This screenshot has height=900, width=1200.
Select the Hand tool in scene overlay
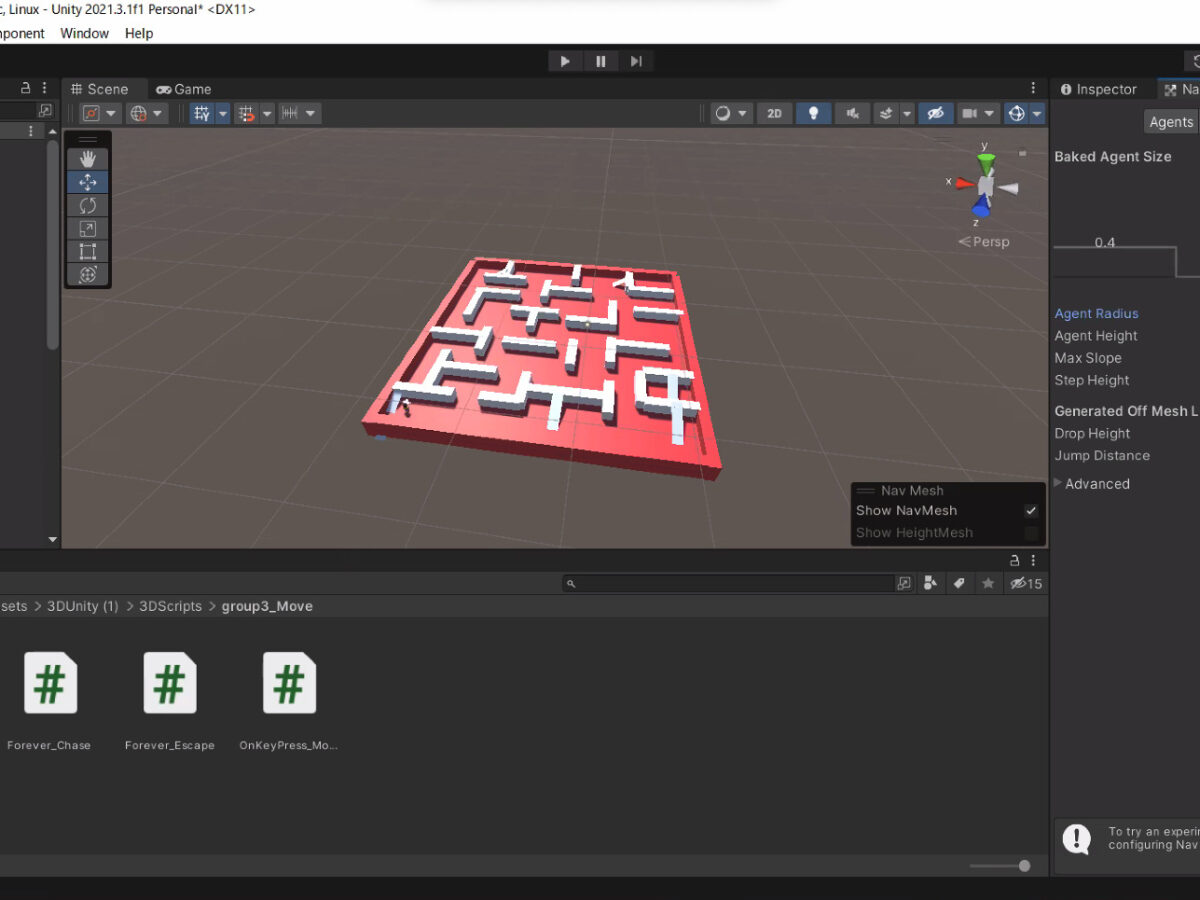[88, 159]
